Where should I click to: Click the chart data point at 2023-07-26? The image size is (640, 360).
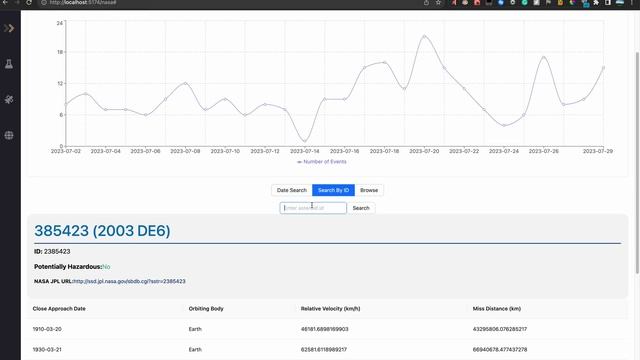[544, 57]
